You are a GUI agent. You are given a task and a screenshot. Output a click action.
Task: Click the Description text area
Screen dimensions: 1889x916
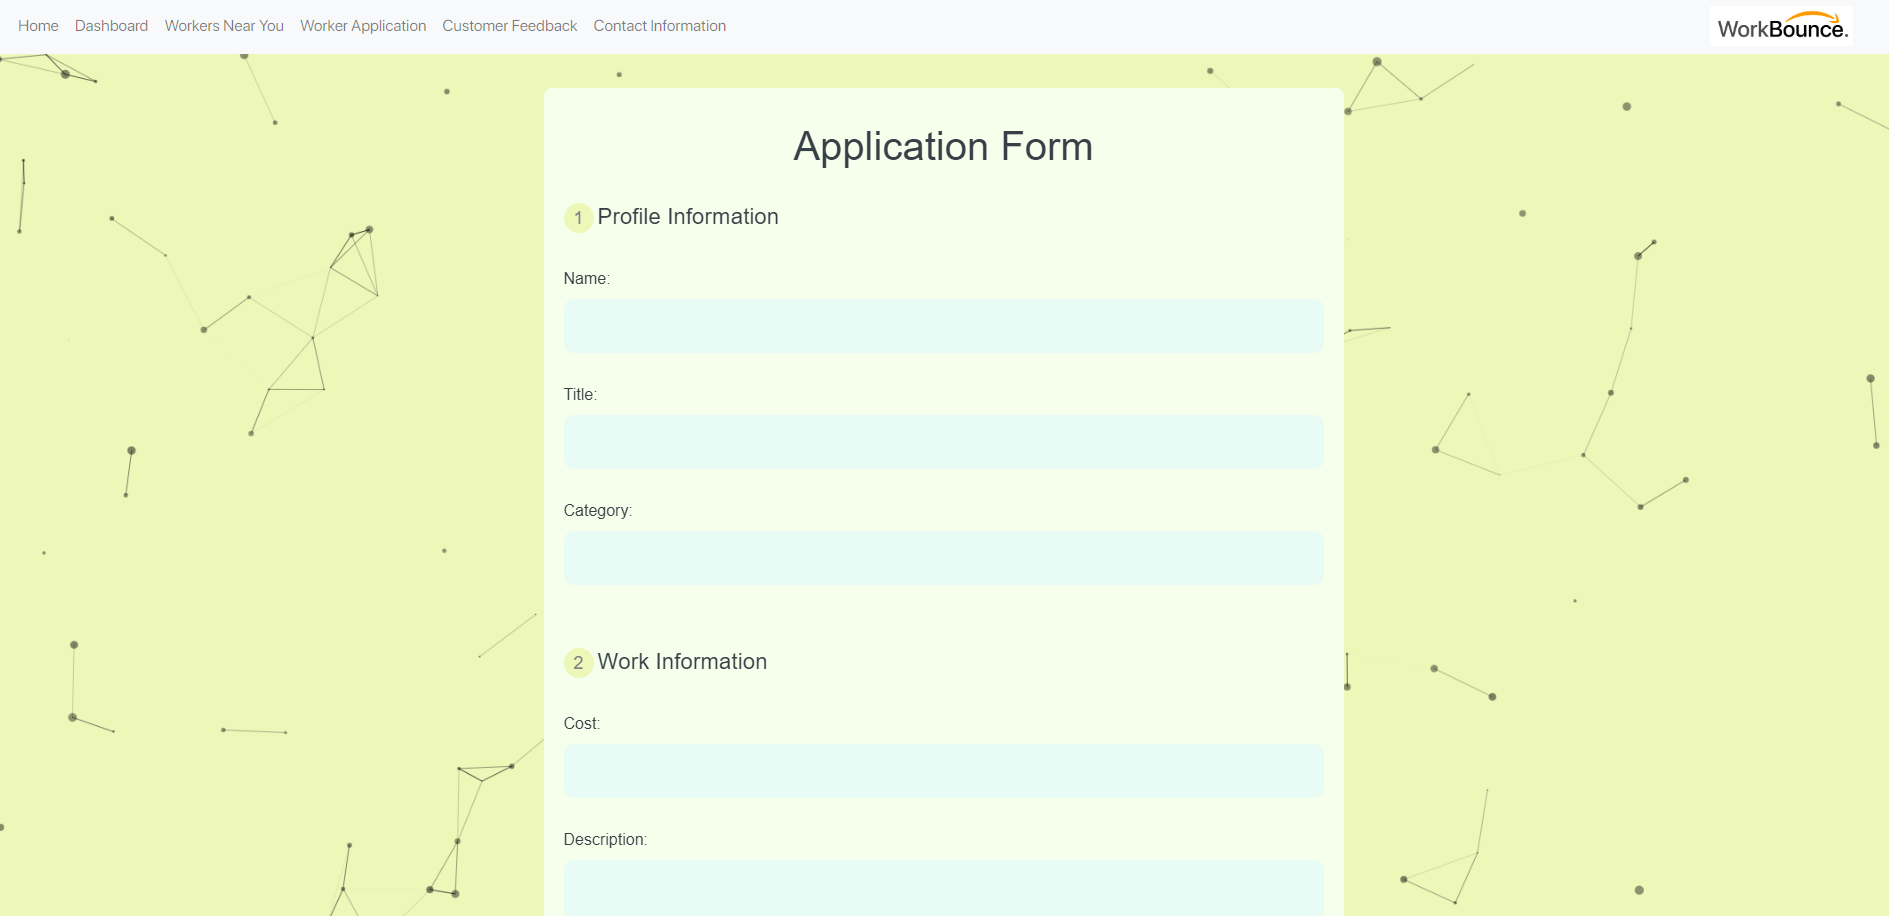point(943,888)
